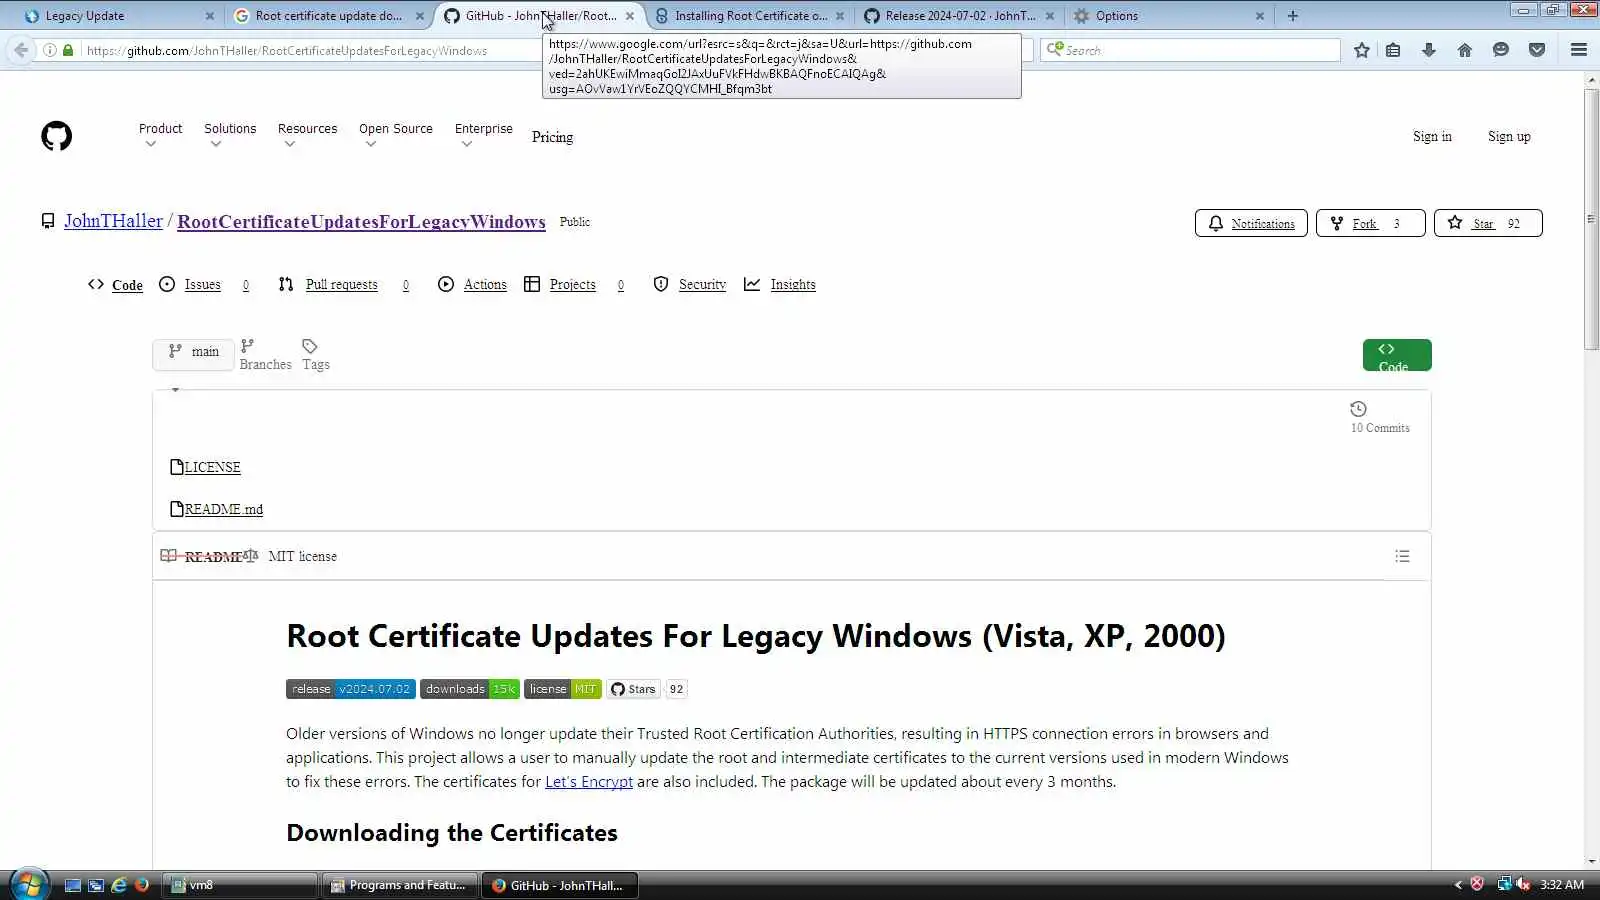This screenshot has width=1600, height=900.
Task: Click the volume tray icon
Action: [x=1523, y=884]
